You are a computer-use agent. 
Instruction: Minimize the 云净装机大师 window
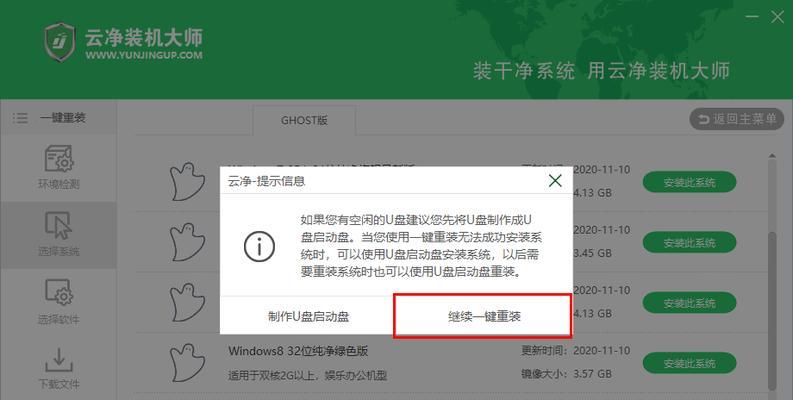pos(752,17)
